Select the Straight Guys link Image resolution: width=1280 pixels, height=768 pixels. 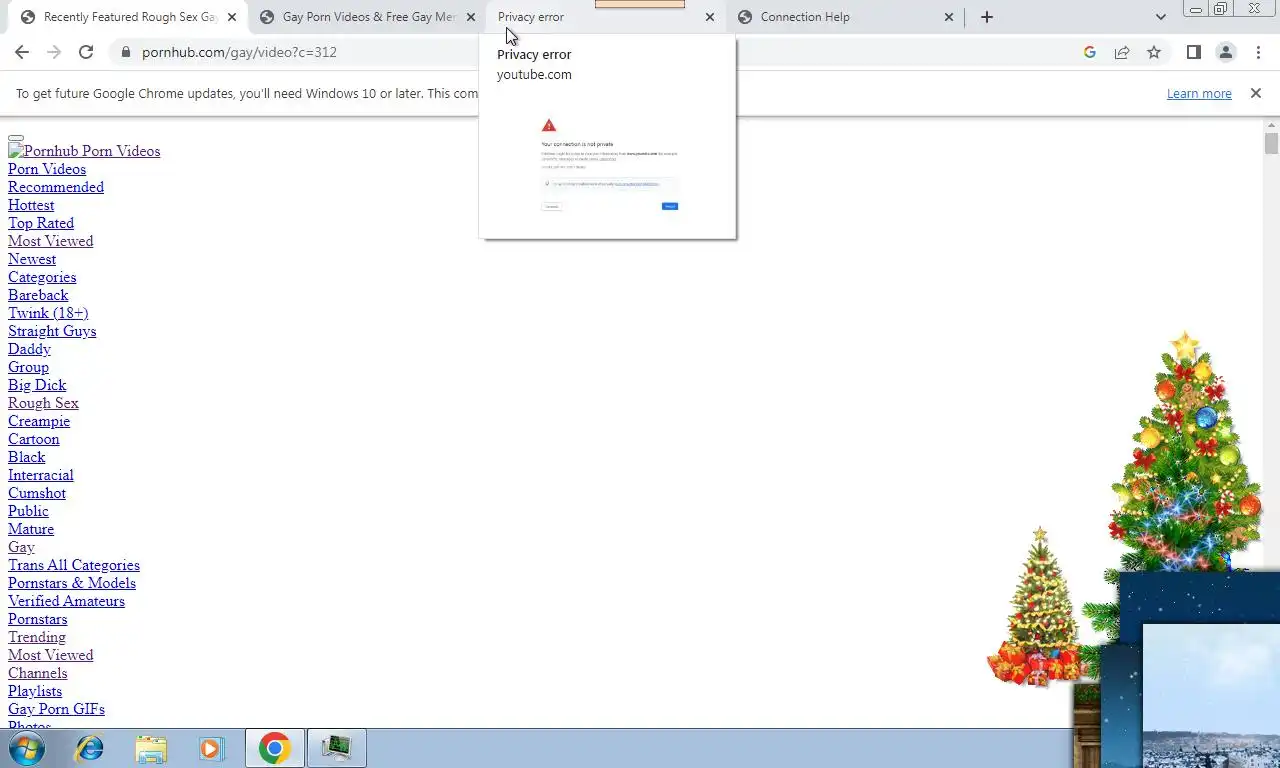(x=52, y=331)
